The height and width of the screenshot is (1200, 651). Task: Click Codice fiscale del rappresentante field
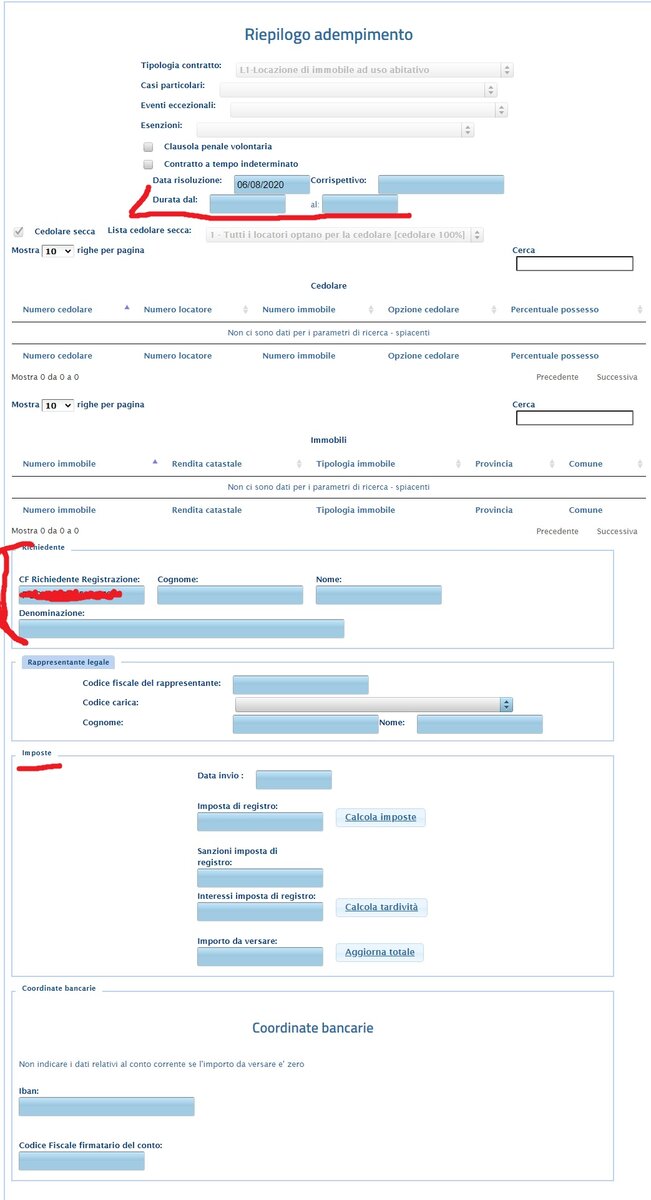click(300, 684)
